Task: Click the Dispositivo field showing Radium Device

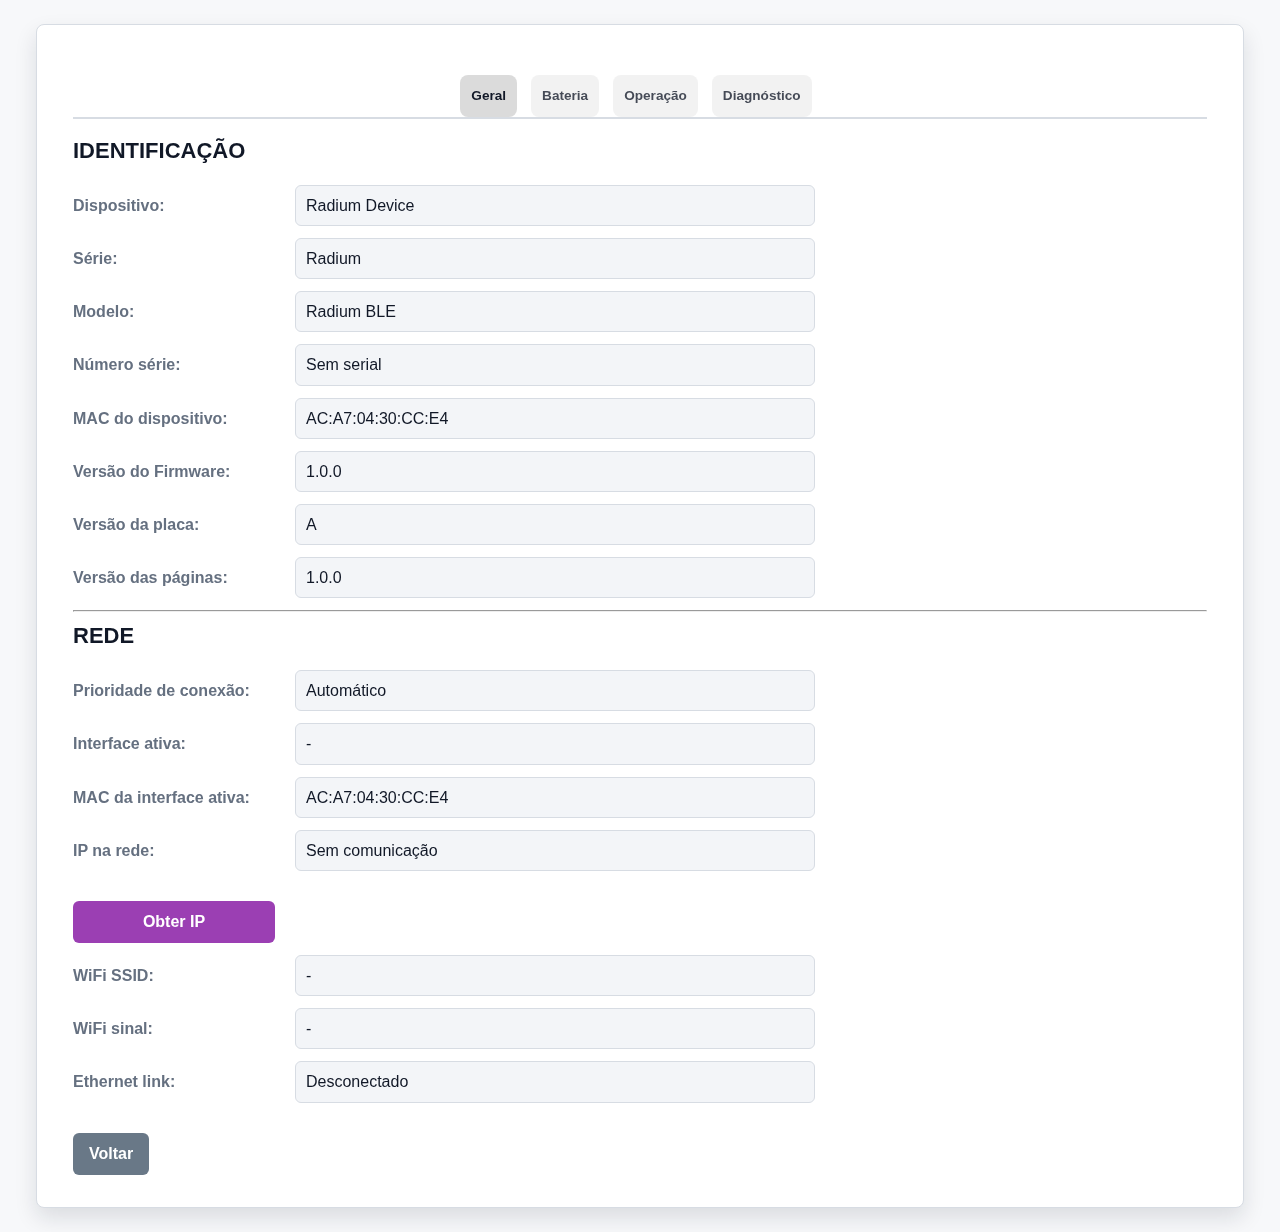Action: tap(555, 205)
